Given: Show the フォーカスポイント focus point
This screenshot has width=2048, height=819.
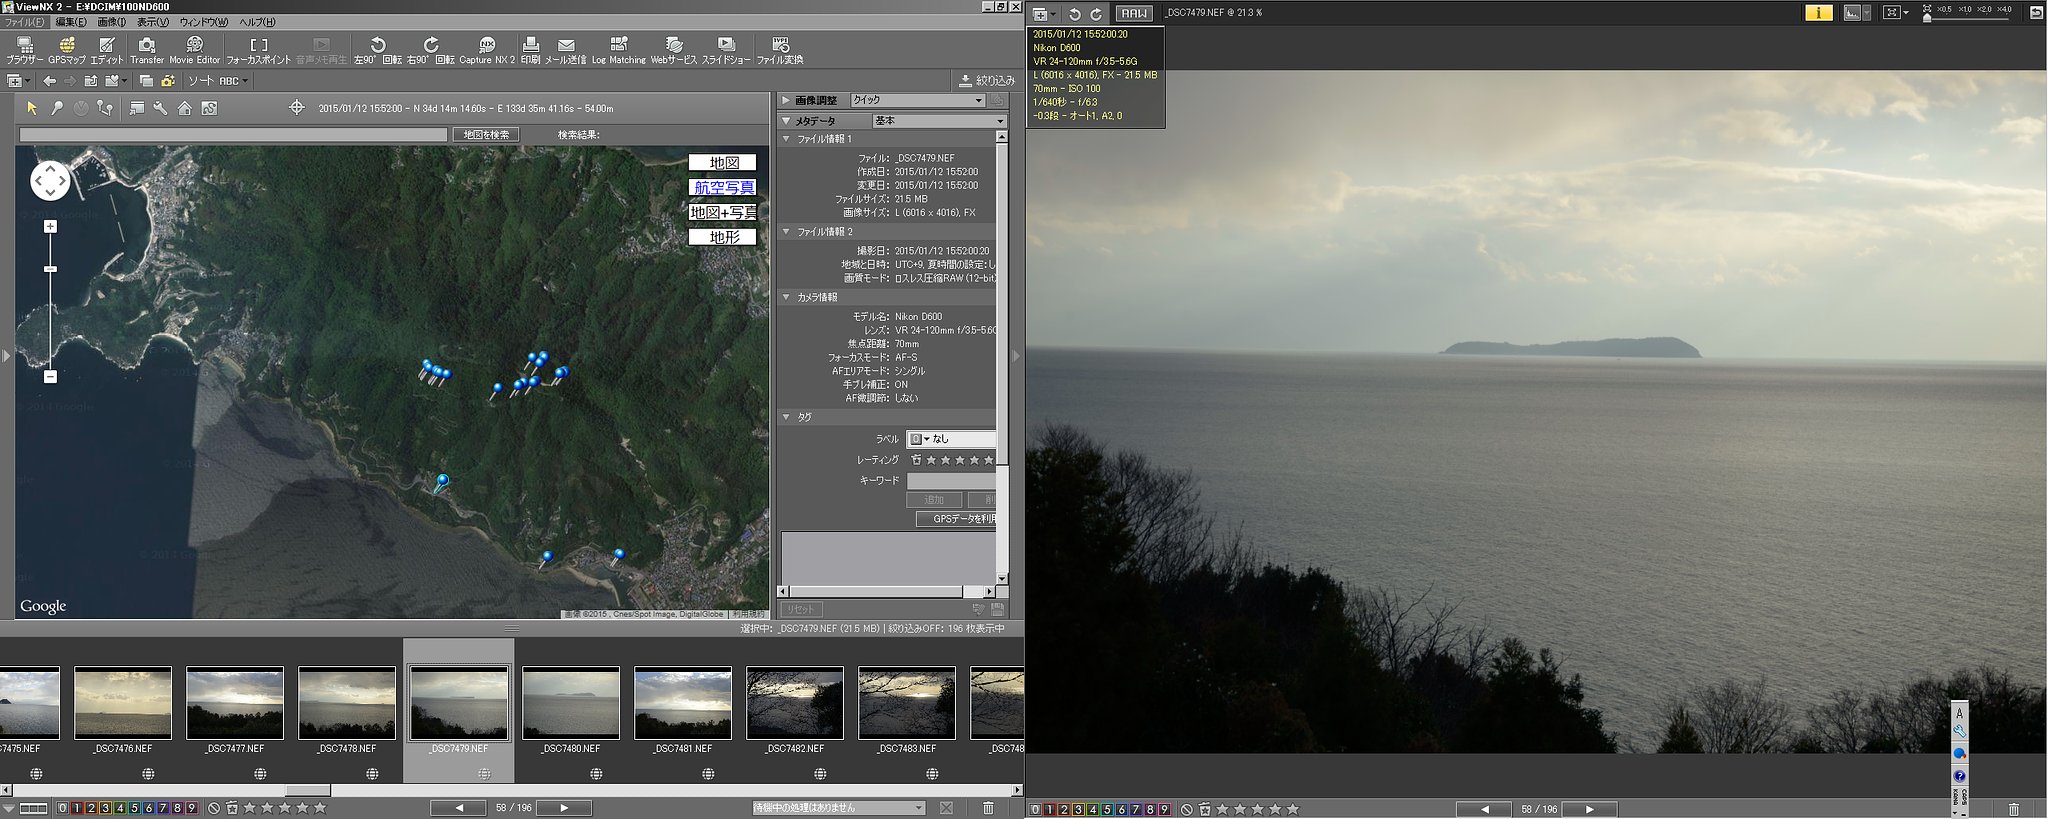Looking at the screenshot, I should click(259, 50).
